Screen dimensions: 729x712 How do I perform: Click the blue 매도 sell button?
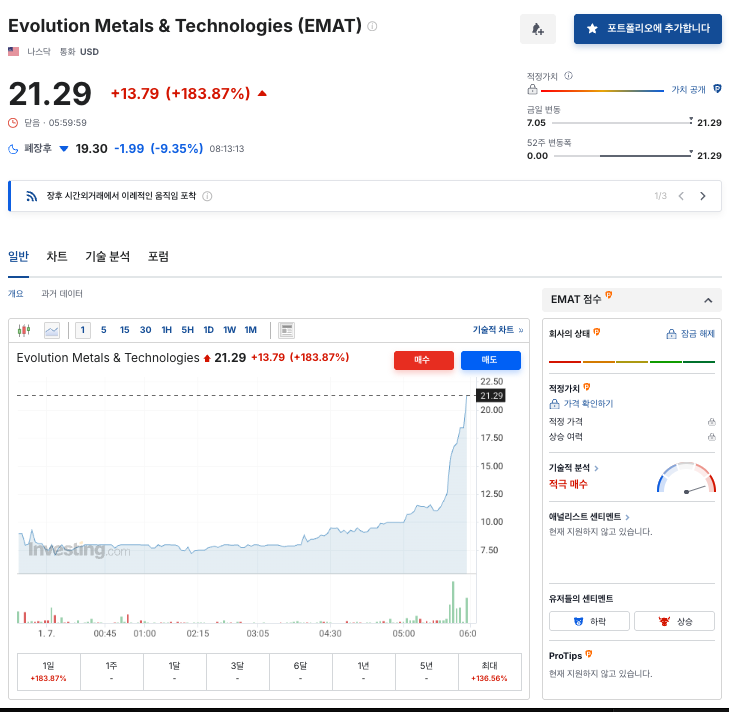(x=490, y=360)
